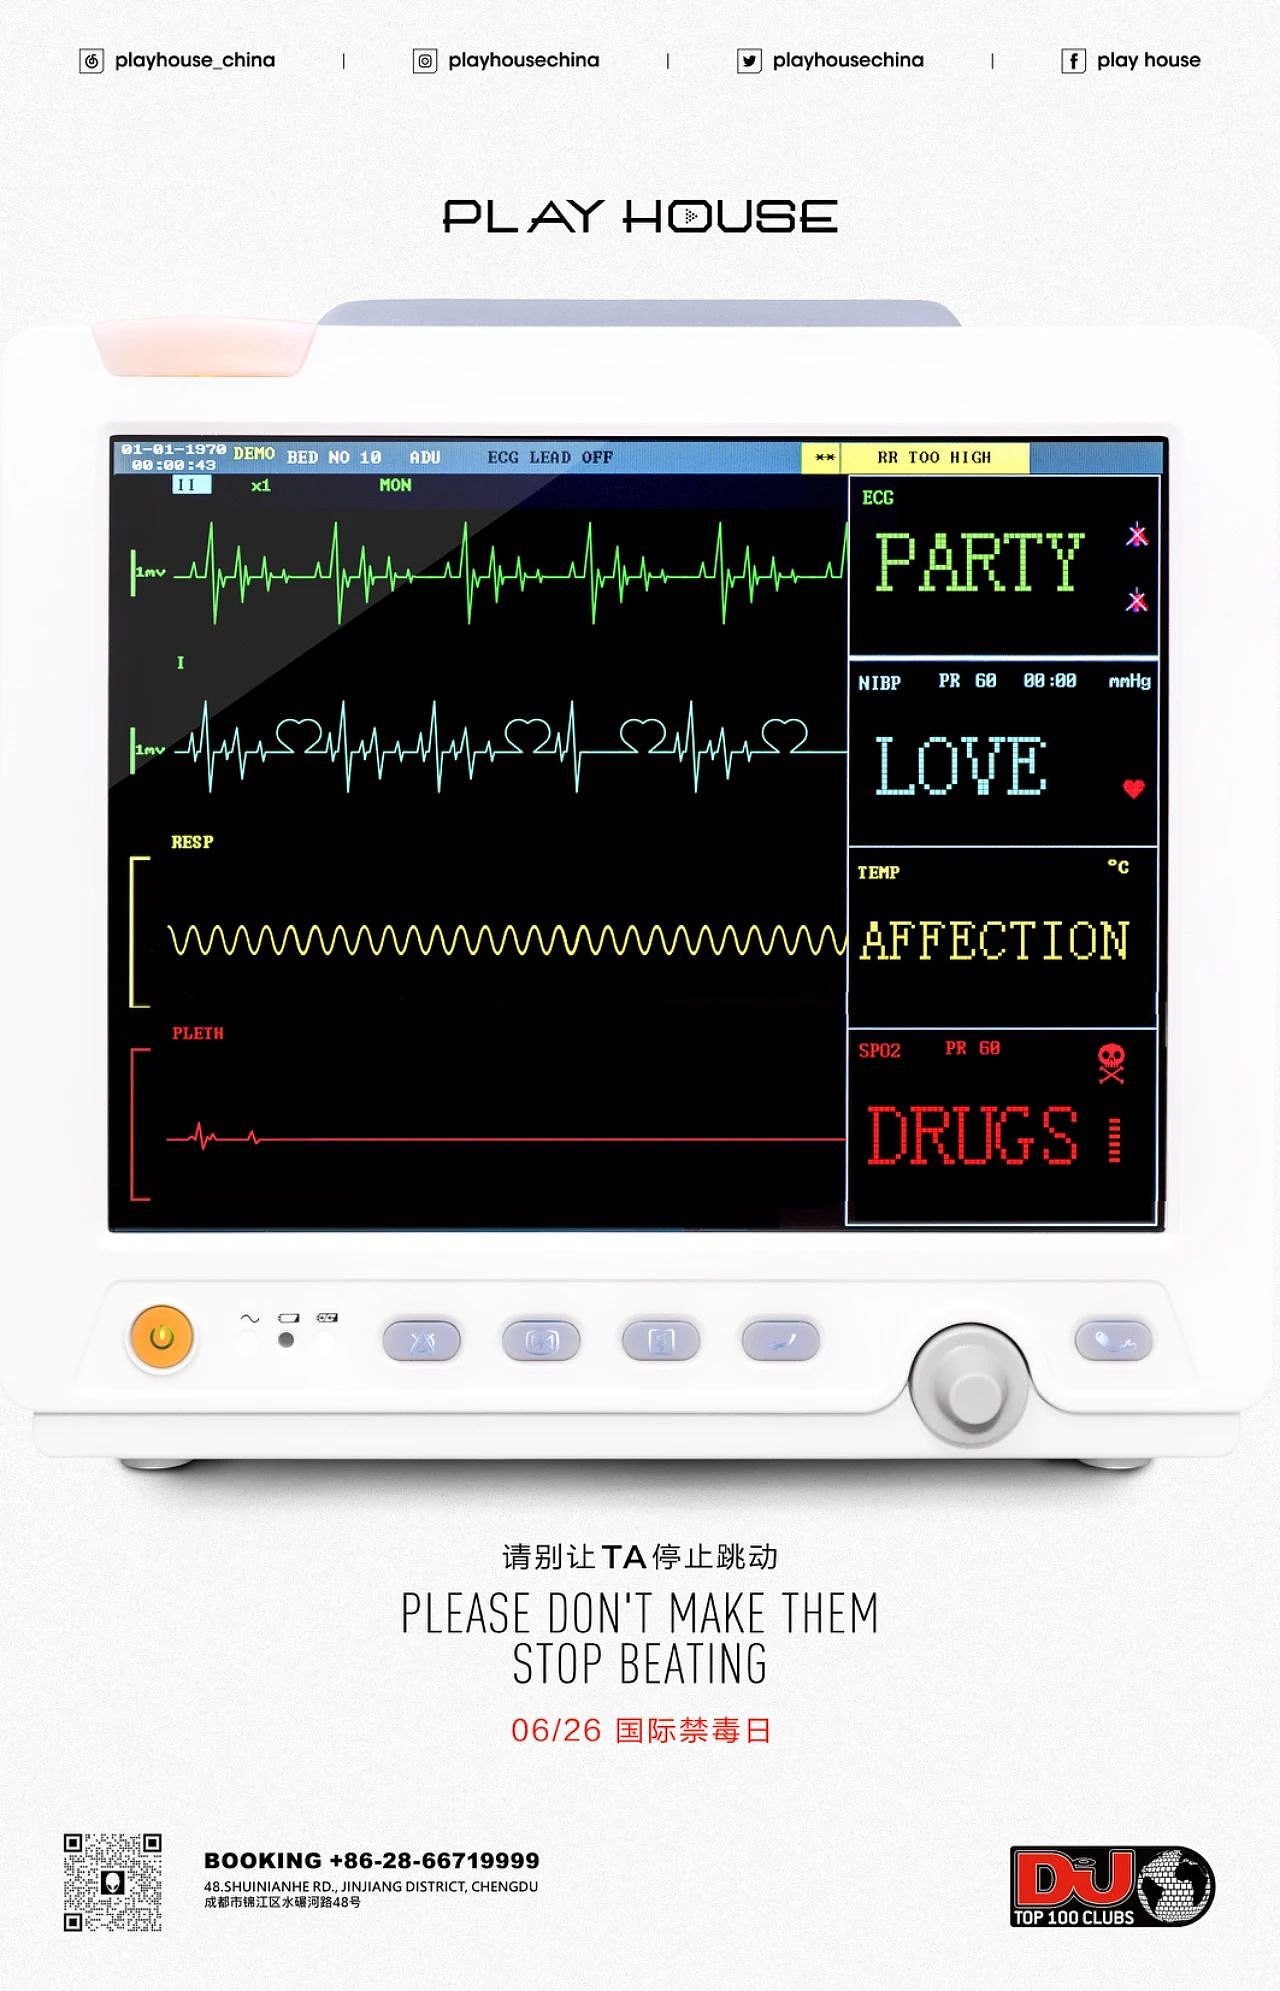Click the Shuinianhe Rd. address line
Image resolution: width=1280 pixels, height=1991 pixels.
tap(371, 1886)
